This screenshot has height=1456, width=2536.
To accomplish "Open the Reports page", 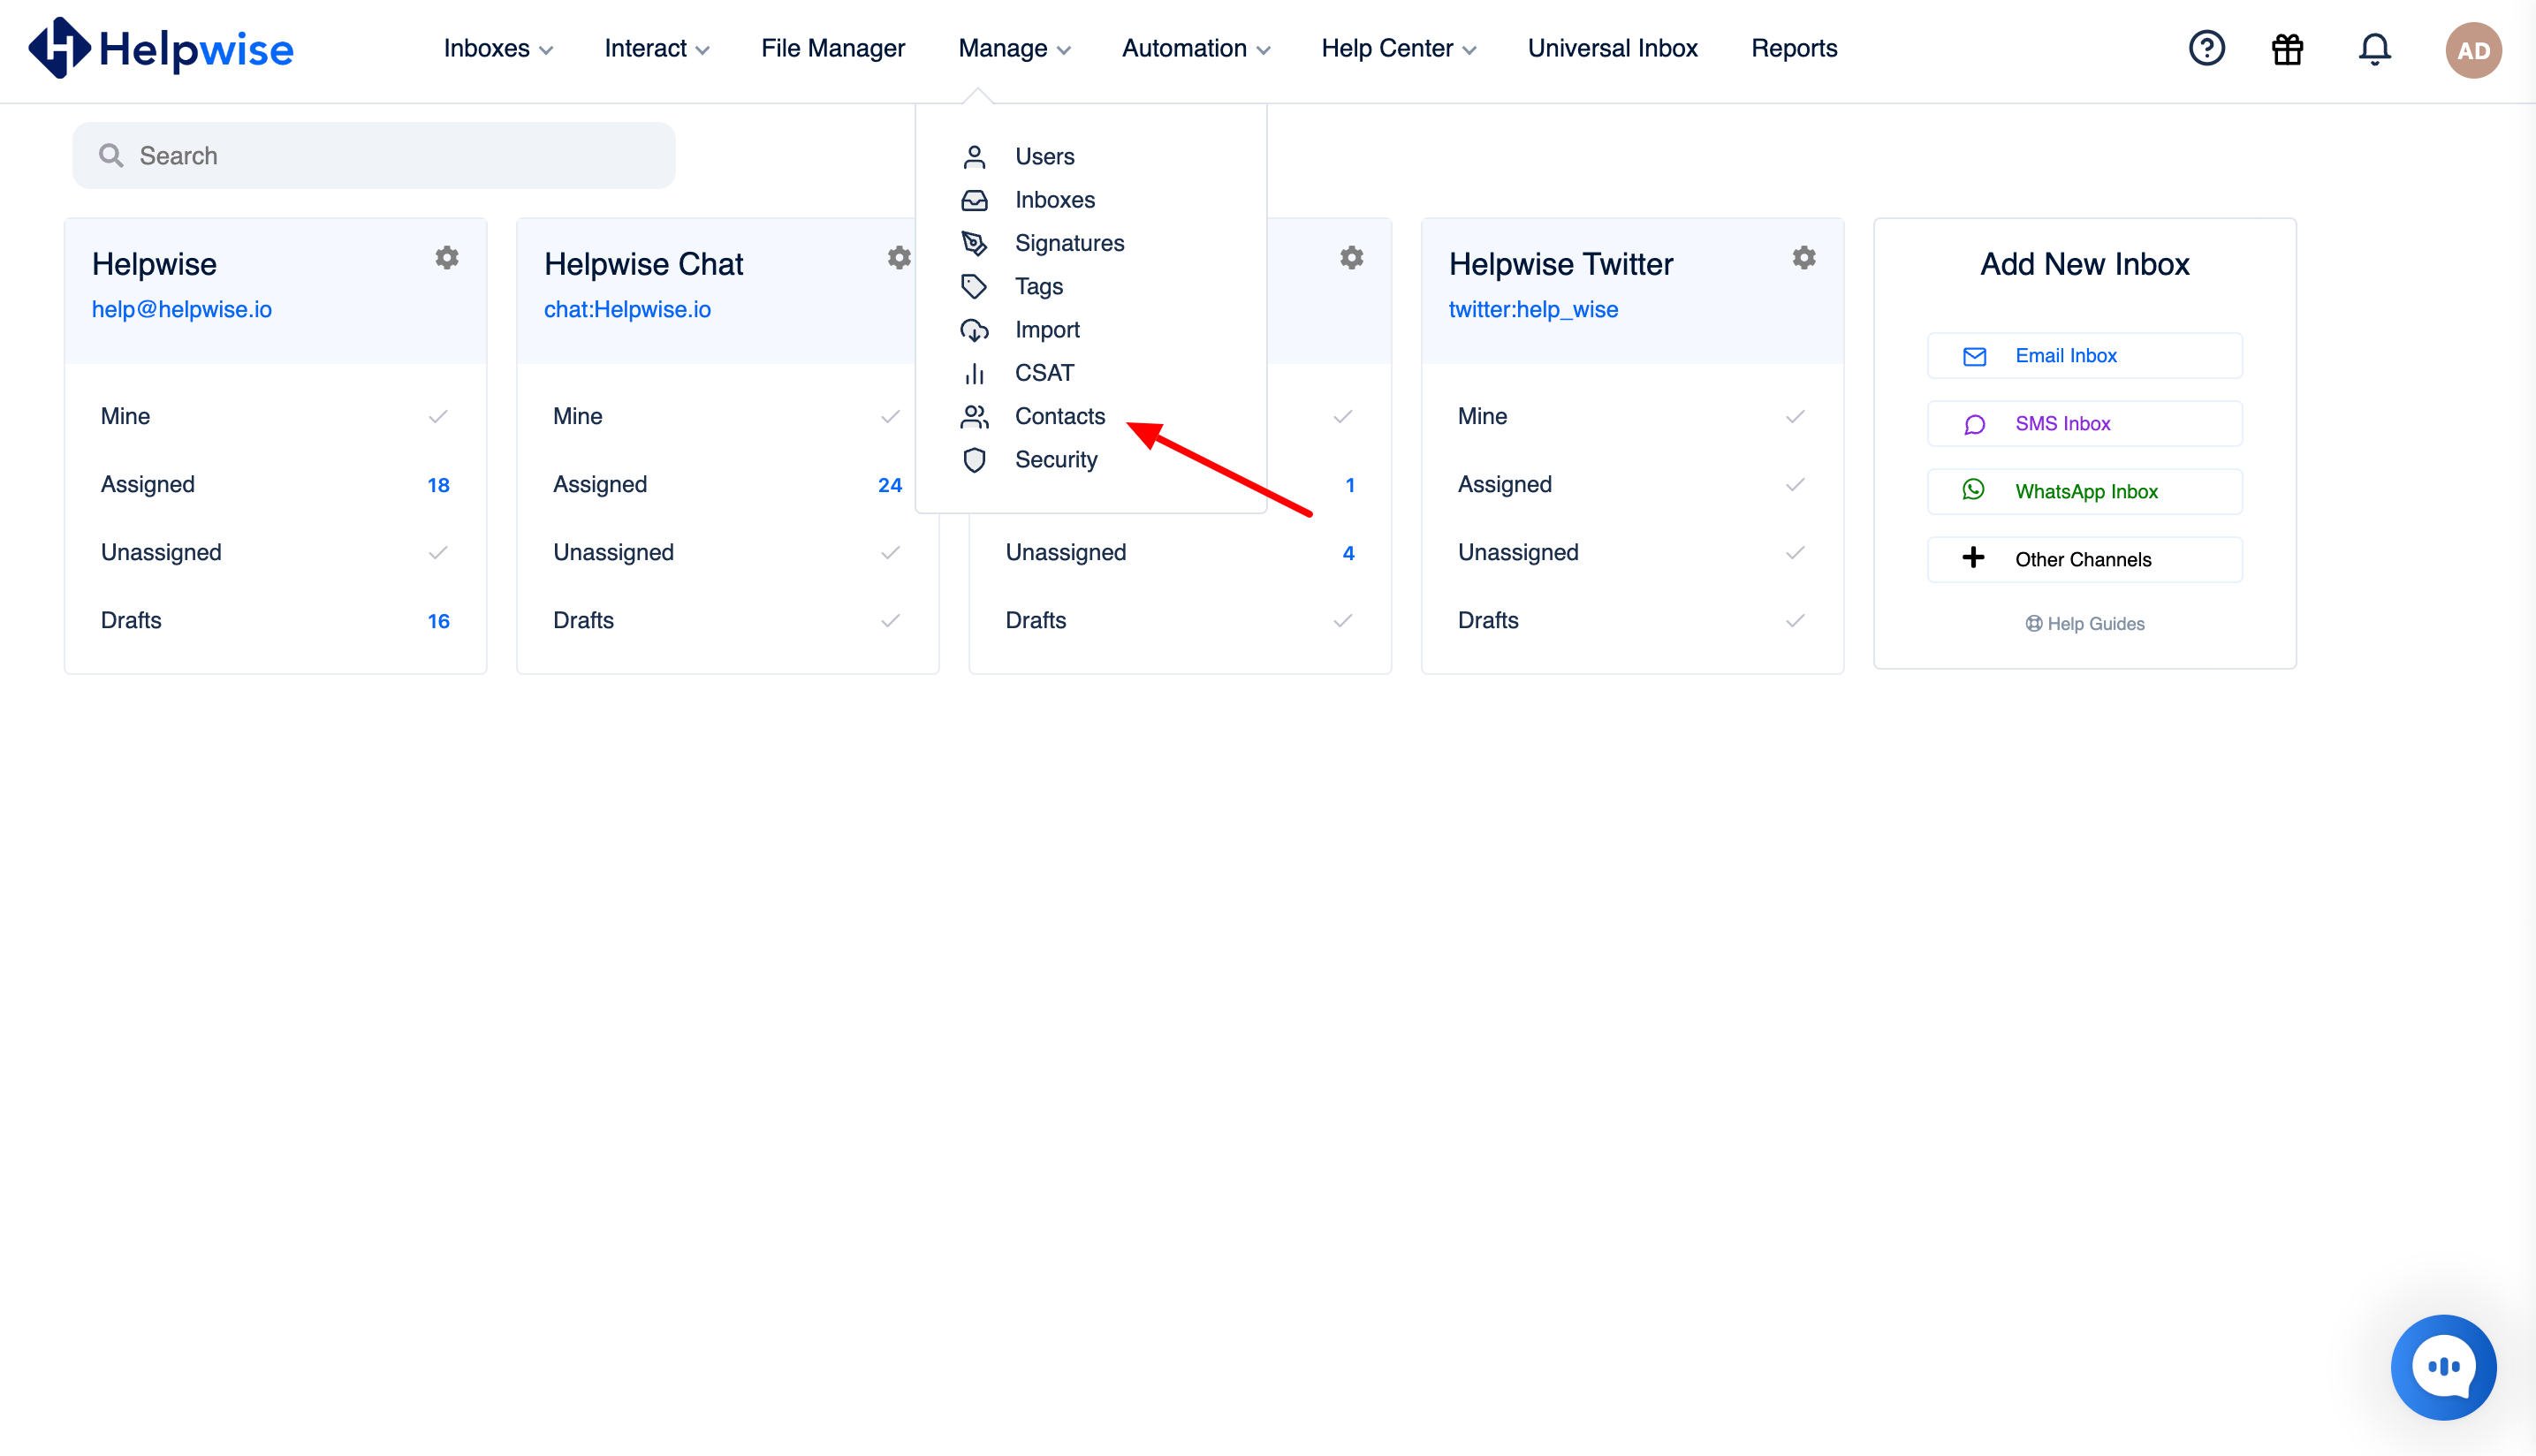I will click(x=1794, y=48).
